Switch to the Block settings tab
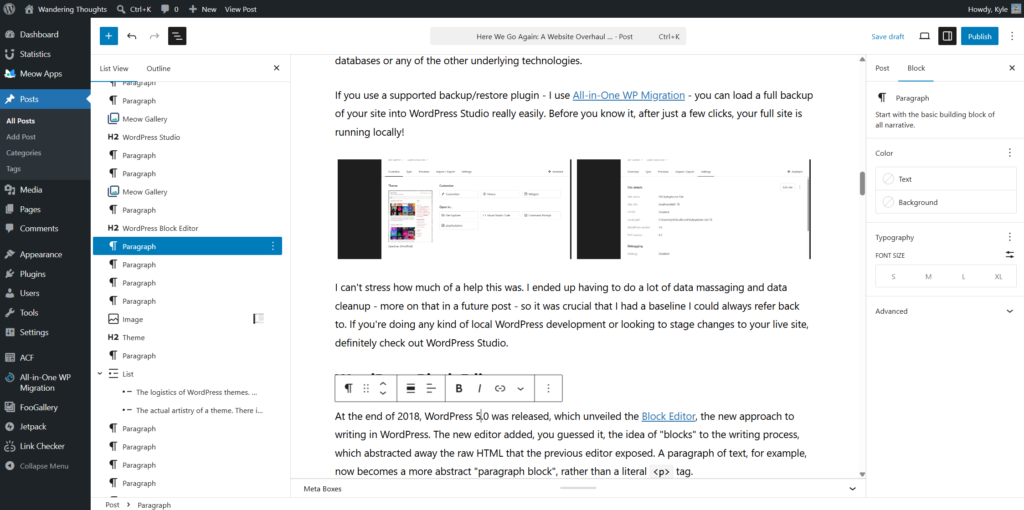Image resolution: width=1024 pixels, height=510 pixels. click(x=916, y=68)
